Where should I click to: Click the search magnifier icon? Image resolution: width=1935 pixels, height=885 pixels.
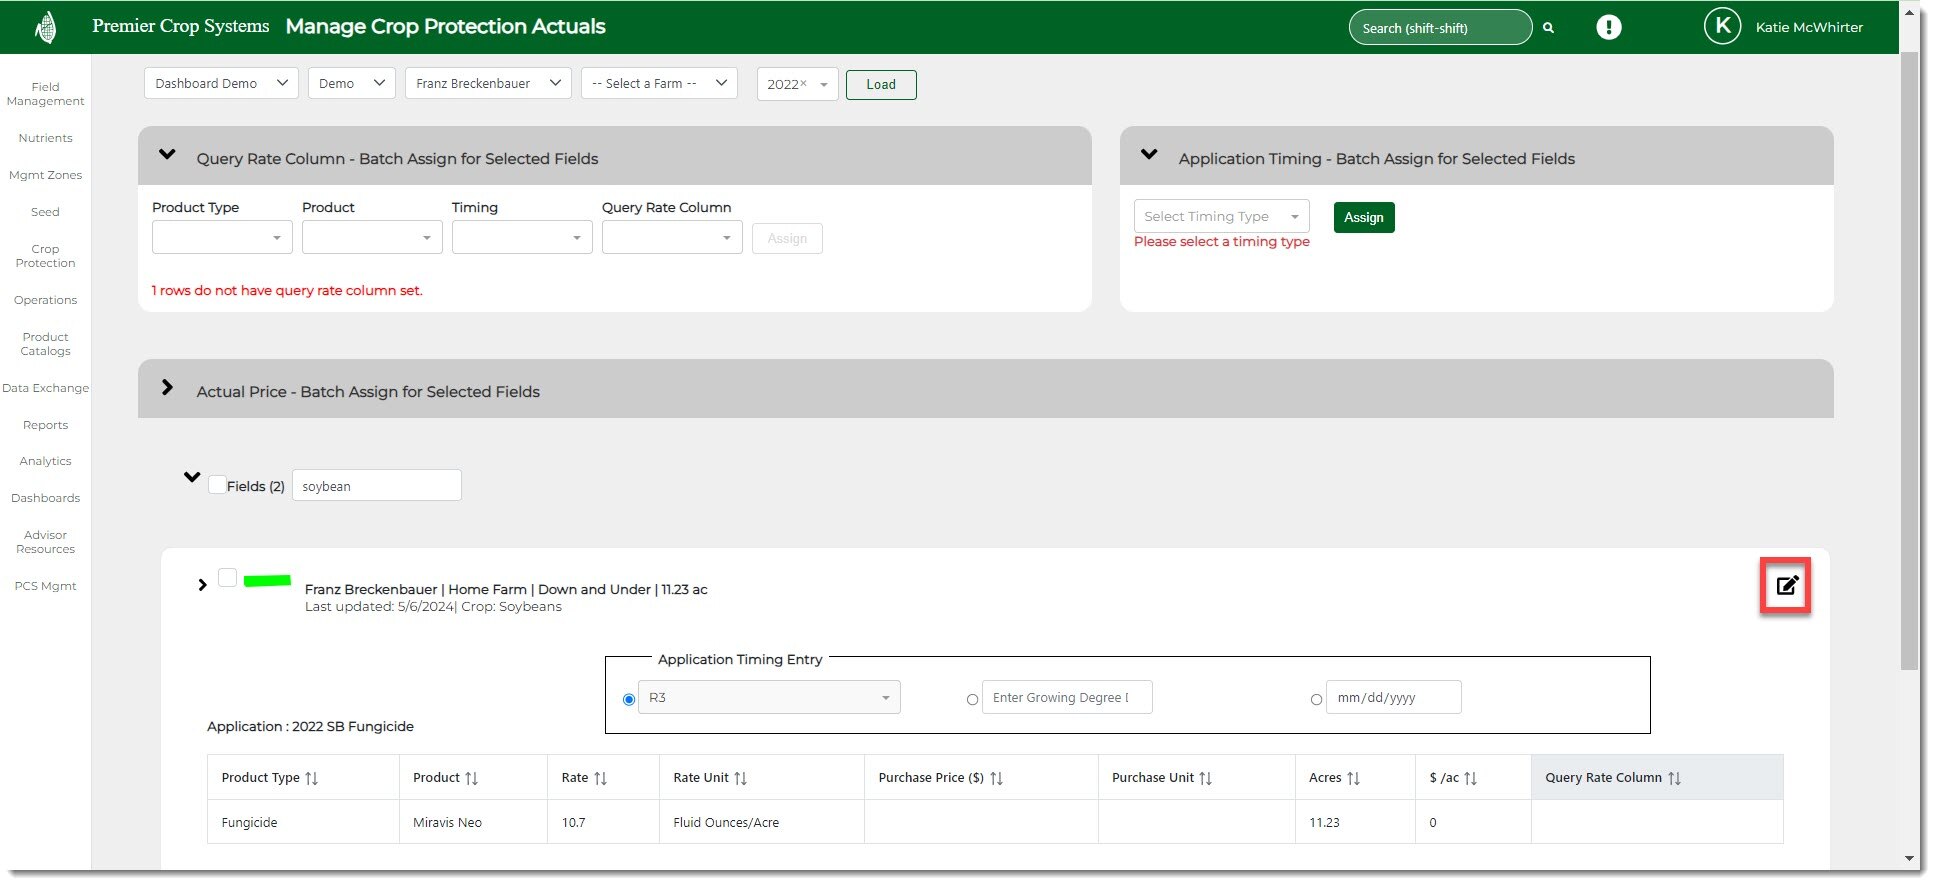[1548, 28]
